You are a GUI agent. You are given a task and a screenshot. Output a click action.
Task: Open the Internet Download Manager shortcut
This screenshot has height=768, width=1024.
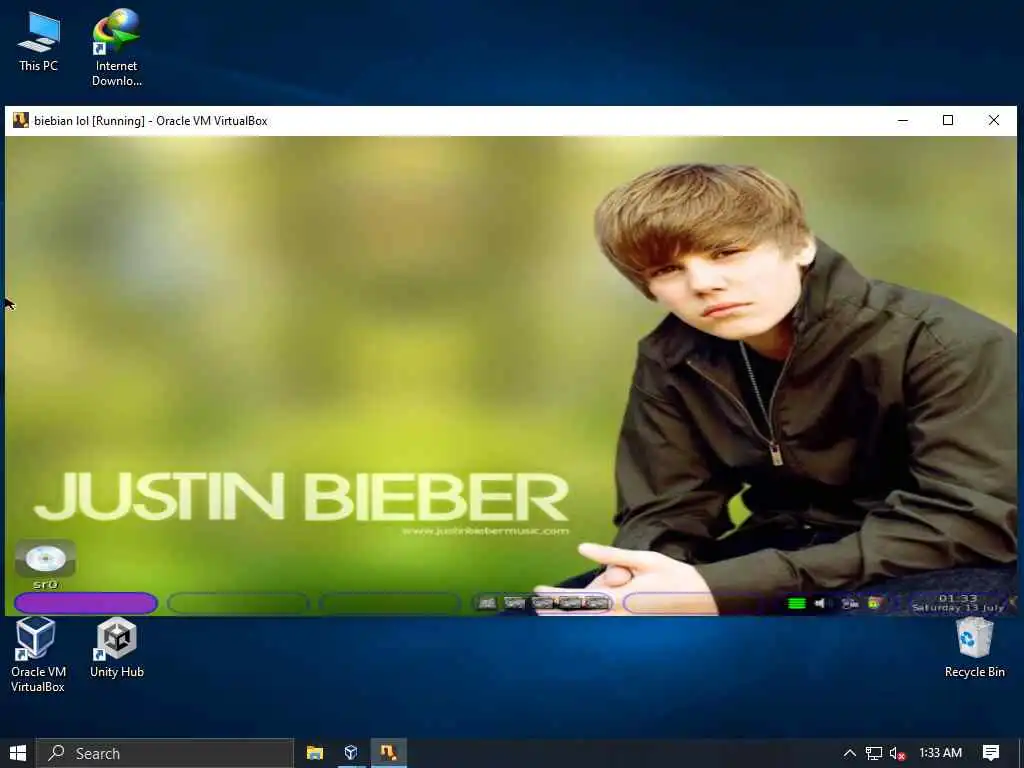[116, 47]
